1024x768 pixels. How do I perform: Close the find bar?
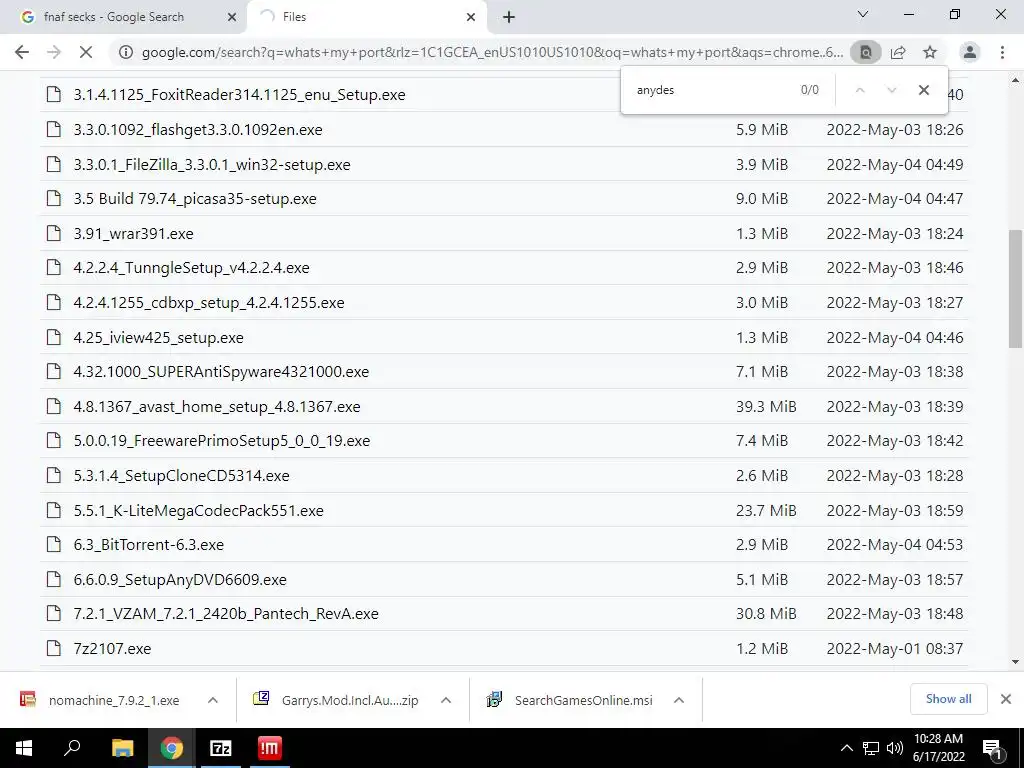[x=923, y=90]
